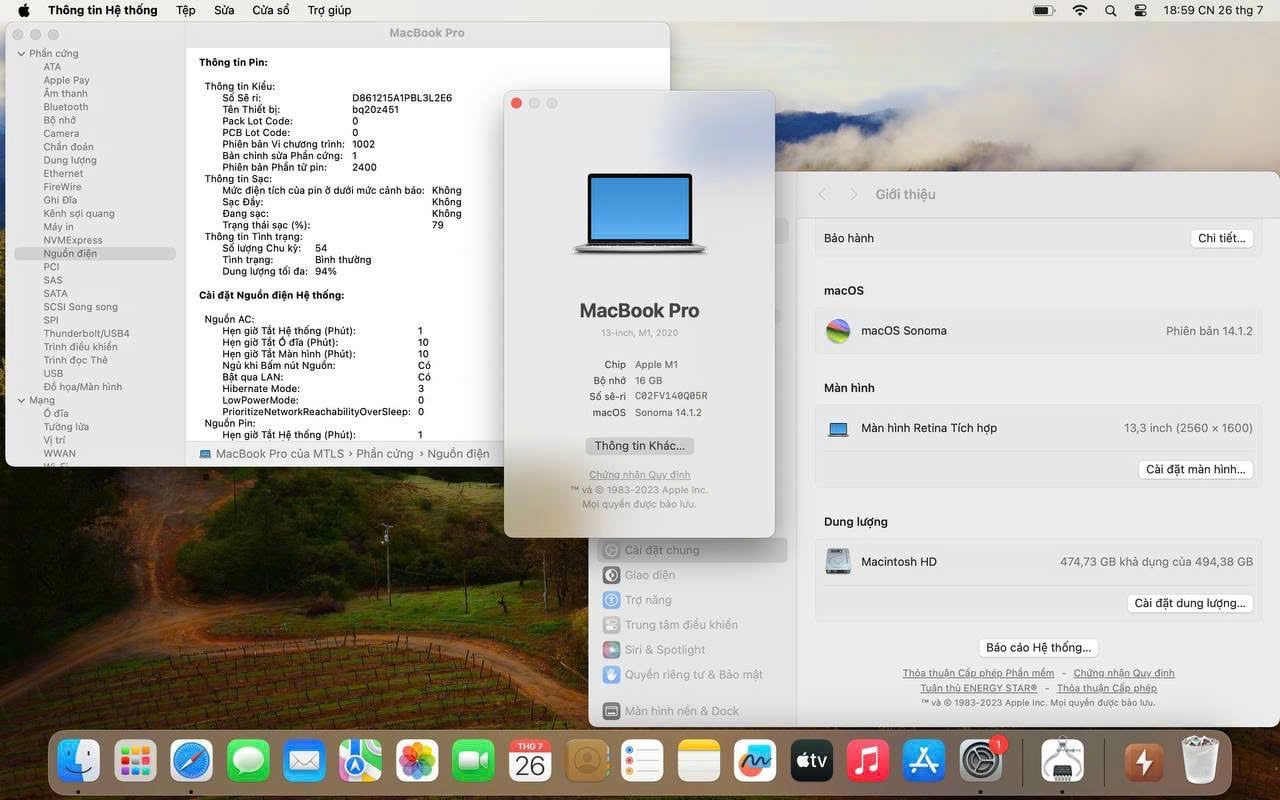Open the Sửa menu
Screen dimensions: 1280x800
click(224, 10)
